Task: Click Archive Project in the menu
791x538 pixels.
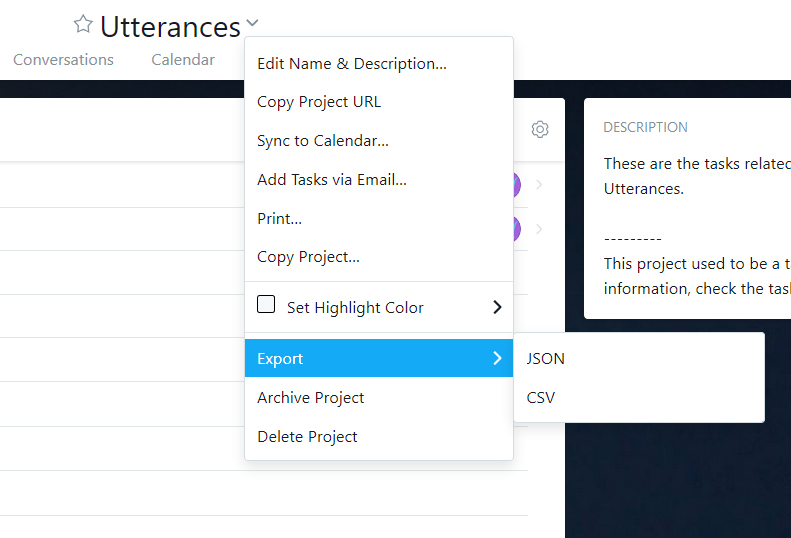Action: click(310, 398)
